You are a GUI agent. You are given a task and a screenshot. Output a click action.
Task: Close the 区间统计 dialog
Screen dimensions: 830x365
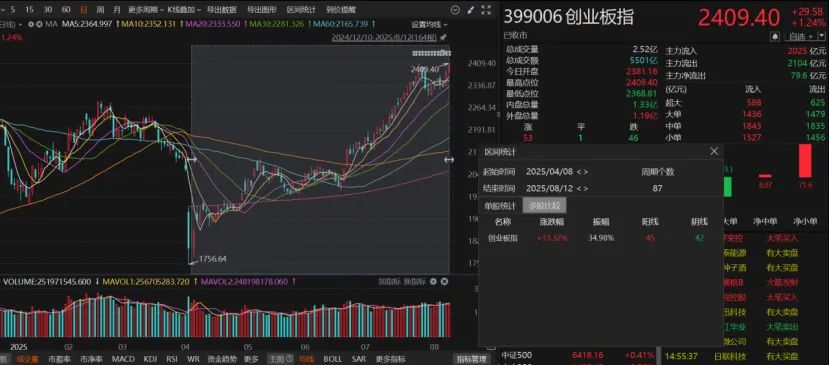point(714,151)
